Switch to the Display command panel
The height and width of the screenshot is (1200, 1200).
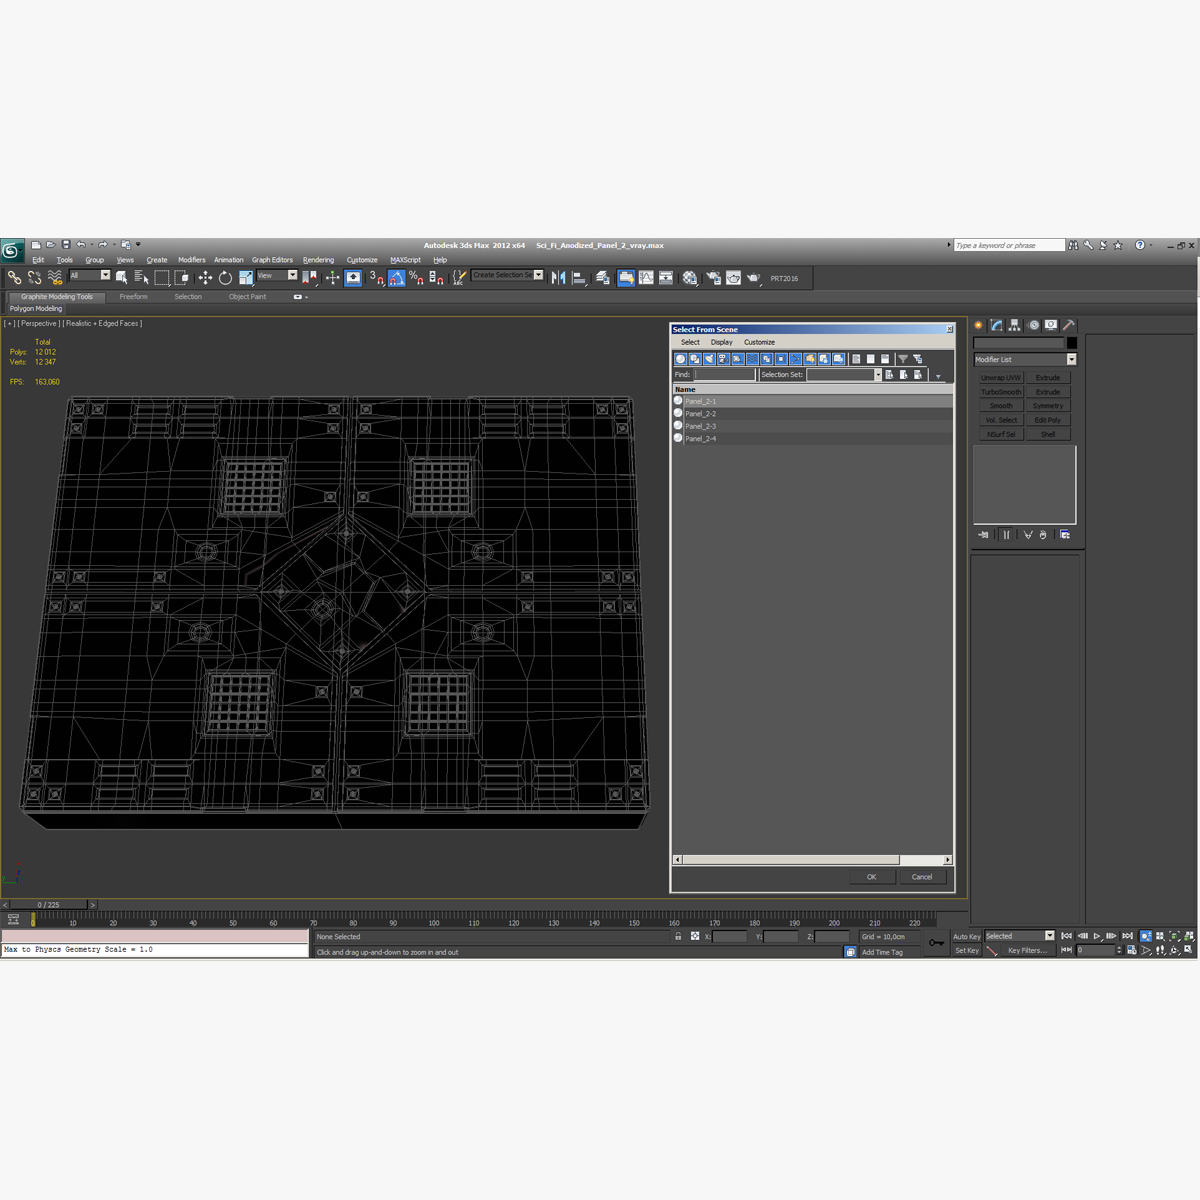pyautogui.click(x=1051, y=325)
